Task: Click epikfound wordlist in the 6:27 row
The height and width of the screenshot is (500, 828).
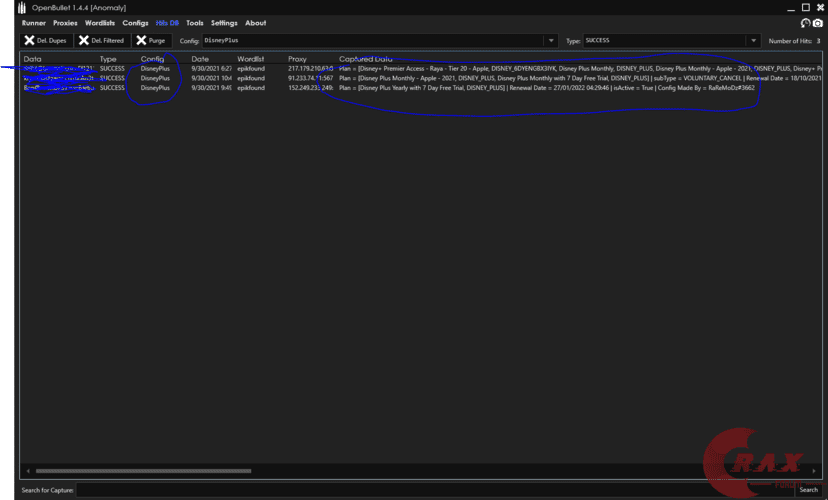Action: 251,69
